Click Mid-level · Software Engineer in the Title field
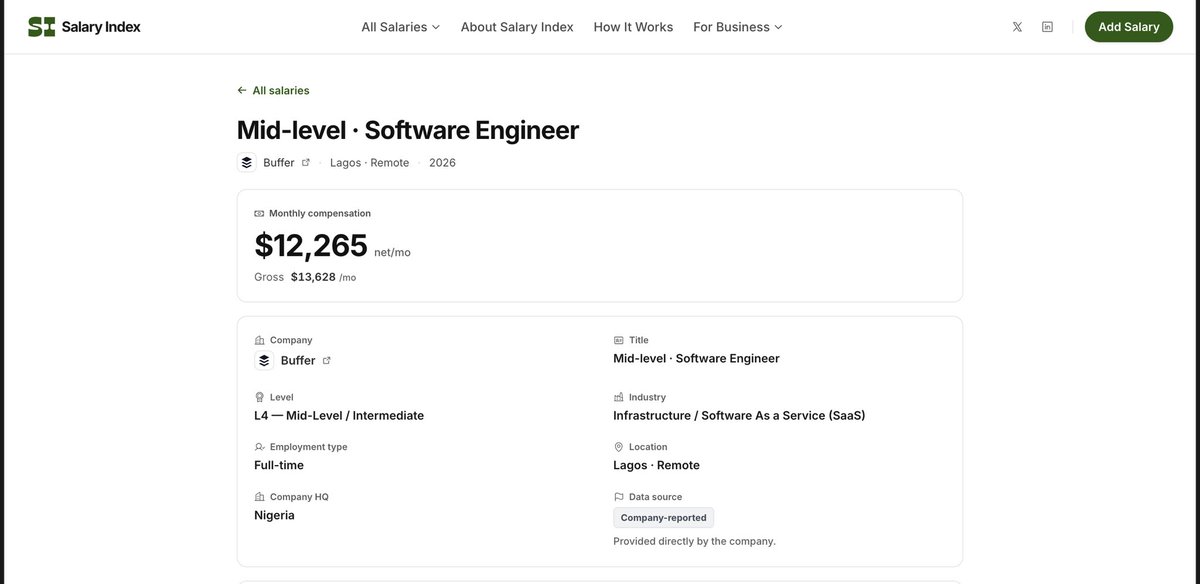Image resolution: width=1200 pixels, height=584 pixels. click(696, 358)
